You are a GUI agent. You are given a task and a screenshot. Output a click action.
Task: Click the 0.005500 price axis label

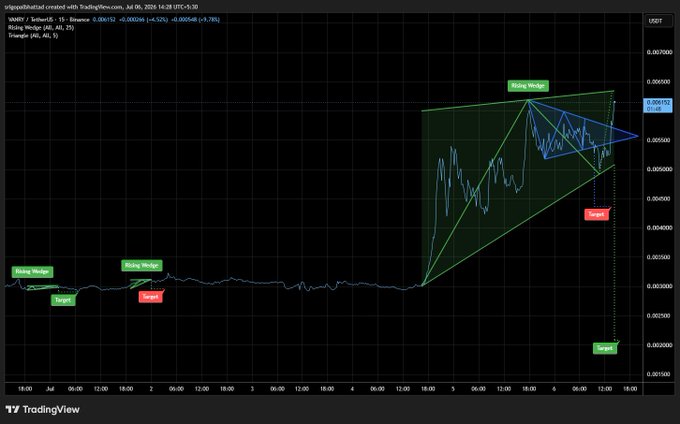tap(659, 140)
